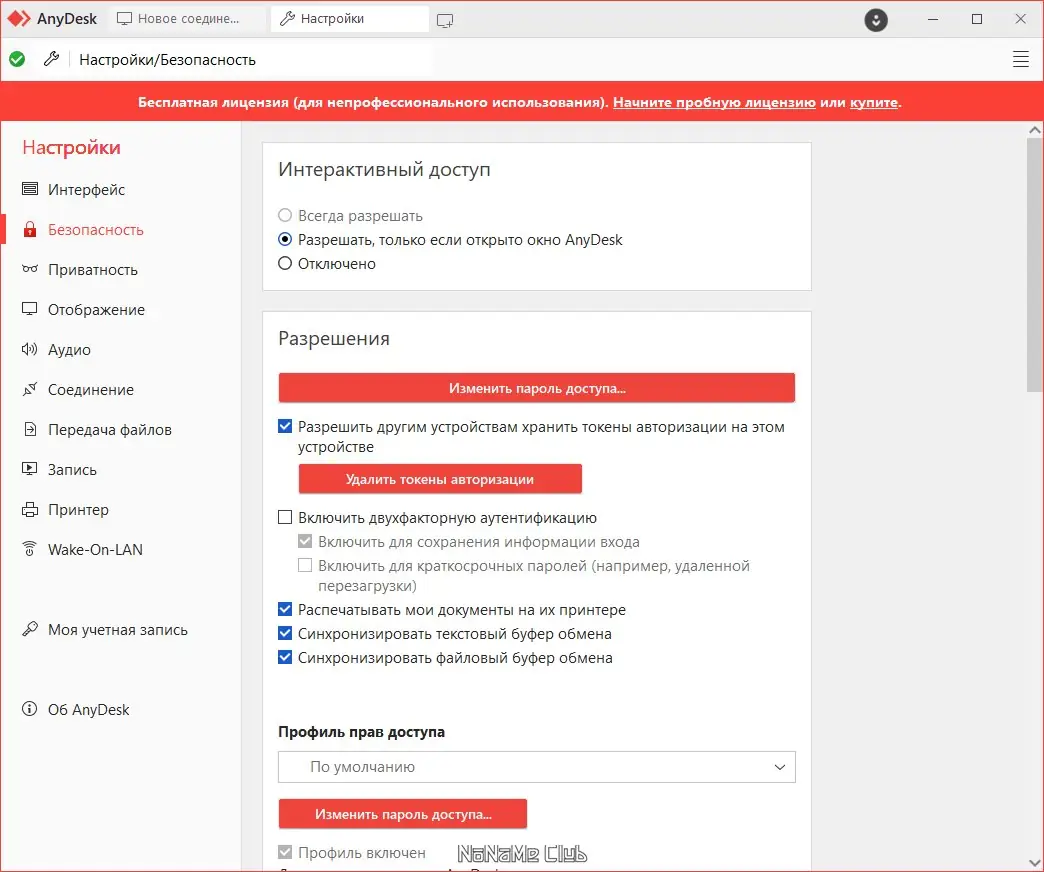The width and height of the screenshot is (1044, 872).
Task: Open the По умолчанию profile dropdown
Action: [x=537, y=767]
